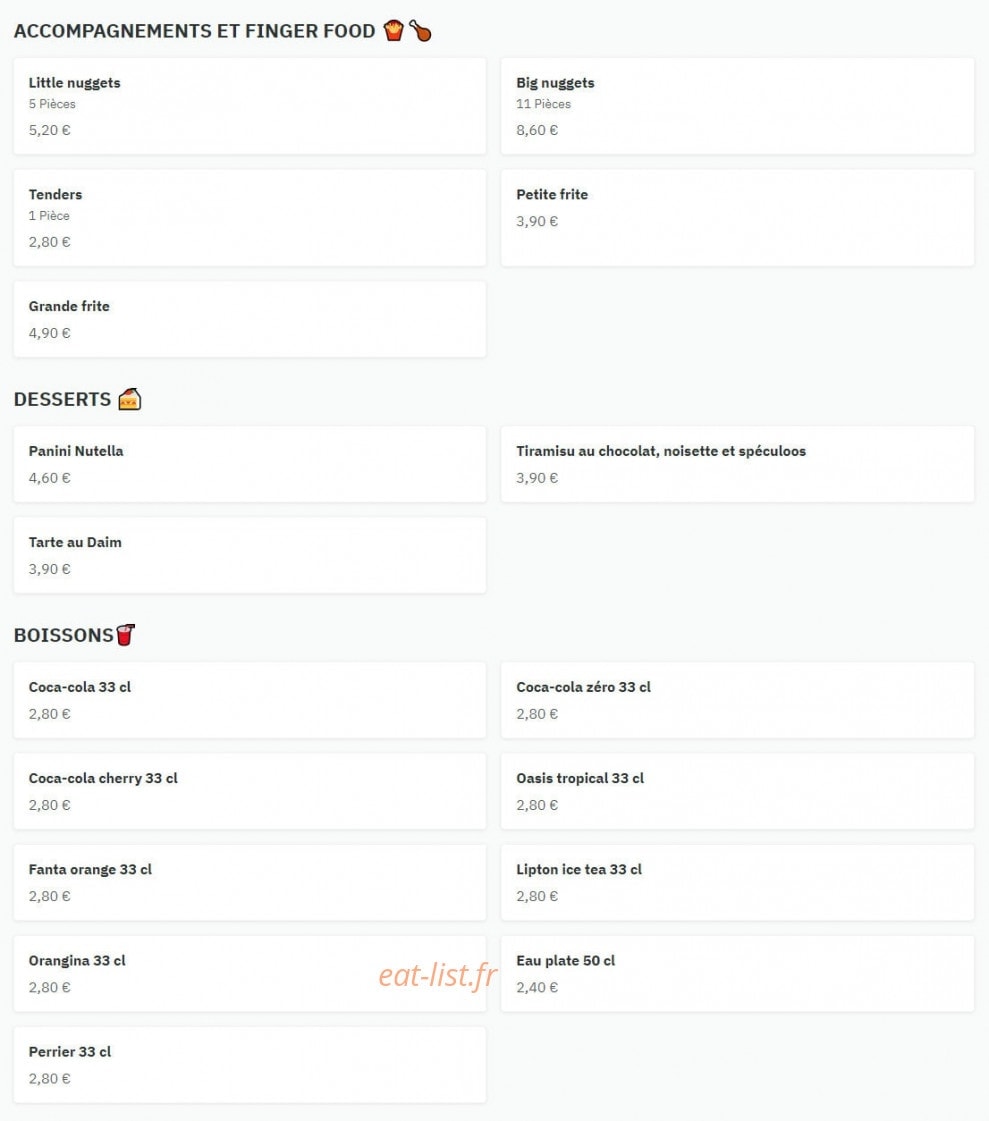989x1121 pixels.
Task: Select Coca-cola 33 cl drink
Action: 250,700
